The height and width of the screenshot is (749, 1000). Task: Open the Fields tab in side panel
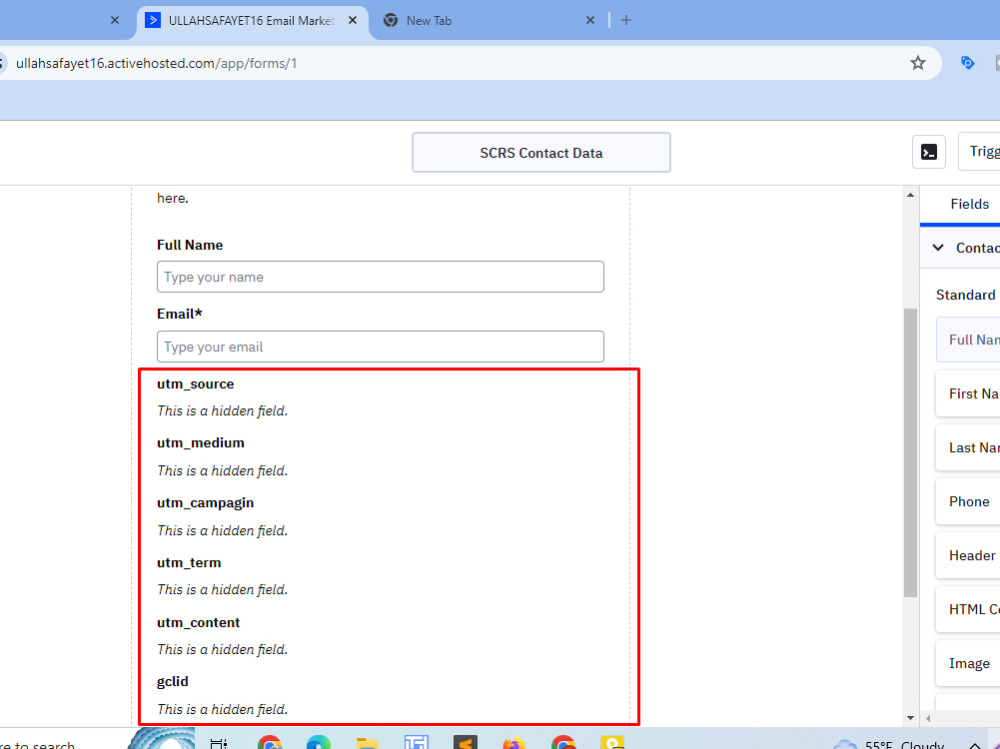(x=969, y=204)
